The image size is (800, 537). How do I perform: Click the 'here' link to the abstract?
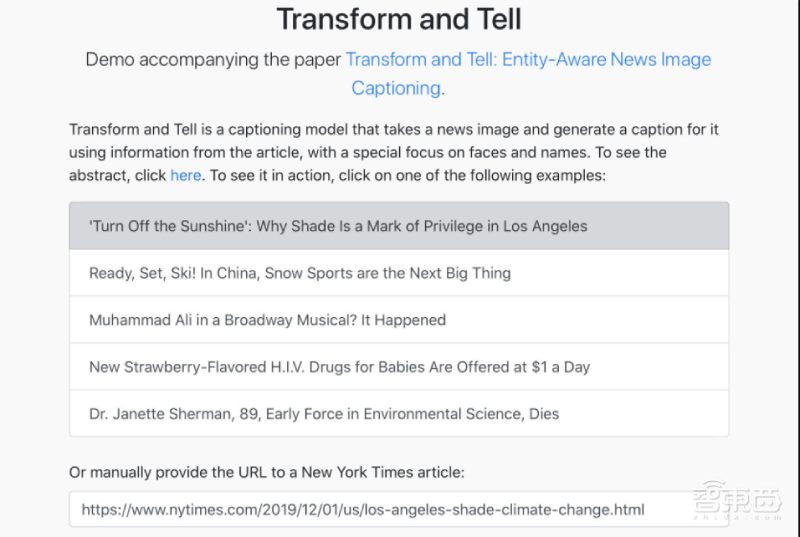point(185,176)
